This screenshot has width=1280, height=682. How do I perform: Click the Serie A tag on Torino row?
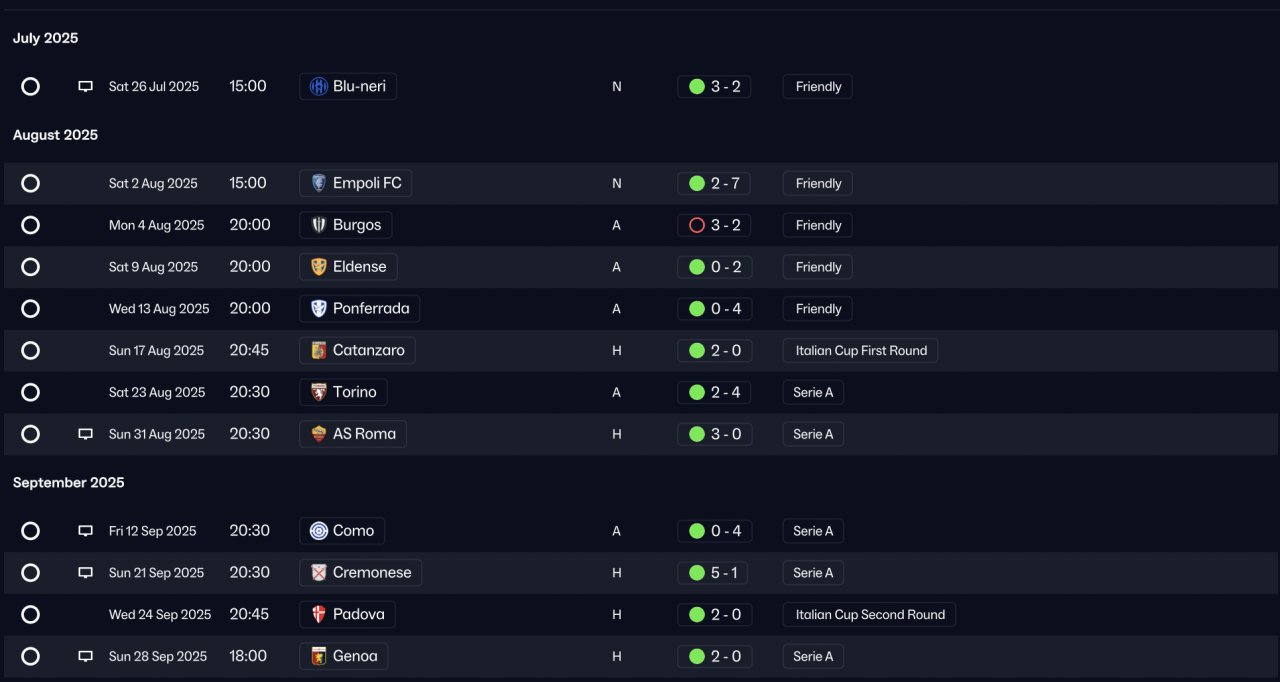(813, 393)
